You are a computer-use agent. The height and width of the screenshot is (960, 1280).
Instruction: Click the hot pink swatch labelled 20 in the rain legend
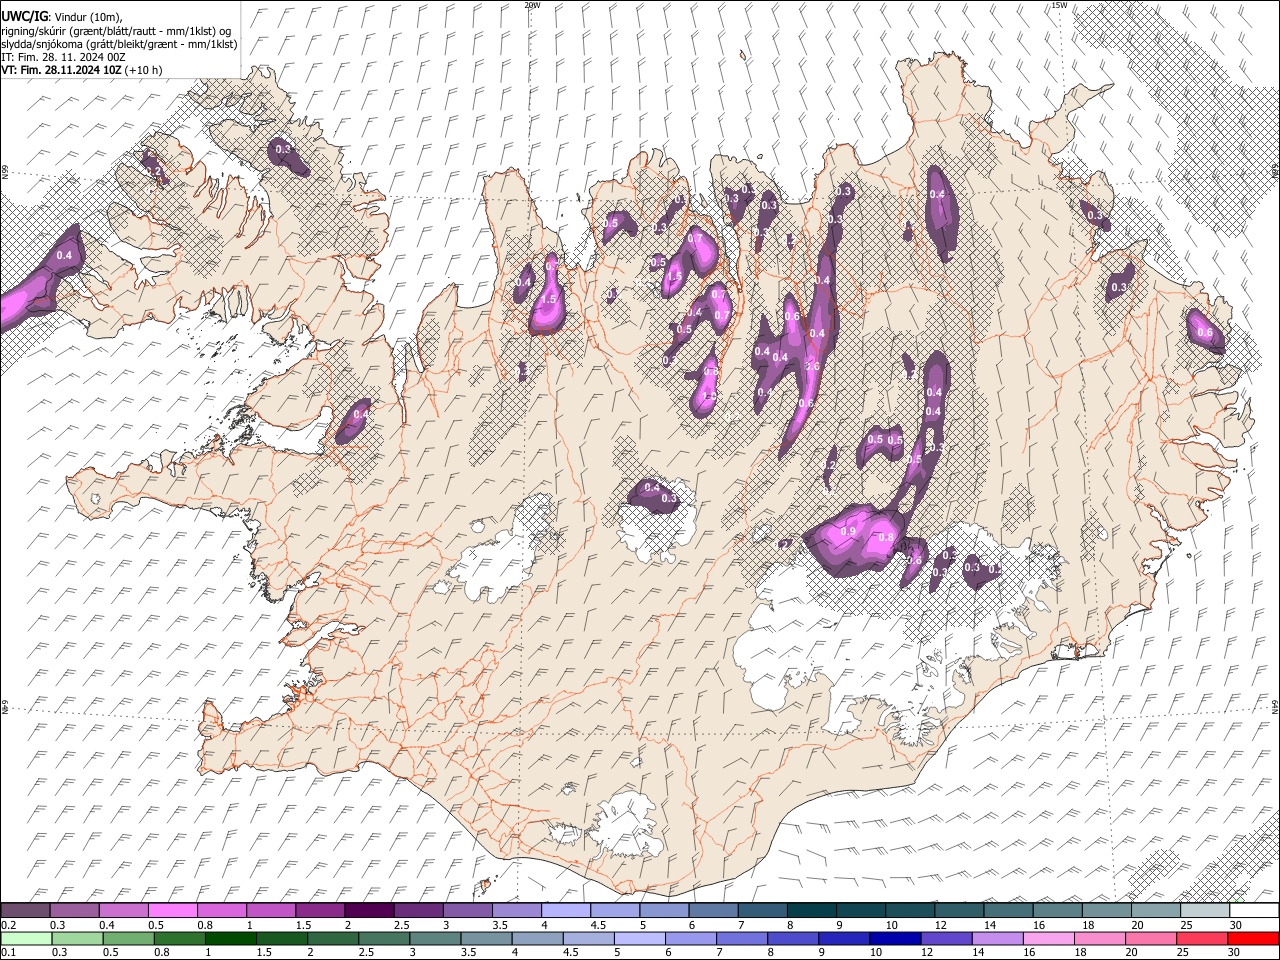pos(1150,938)
